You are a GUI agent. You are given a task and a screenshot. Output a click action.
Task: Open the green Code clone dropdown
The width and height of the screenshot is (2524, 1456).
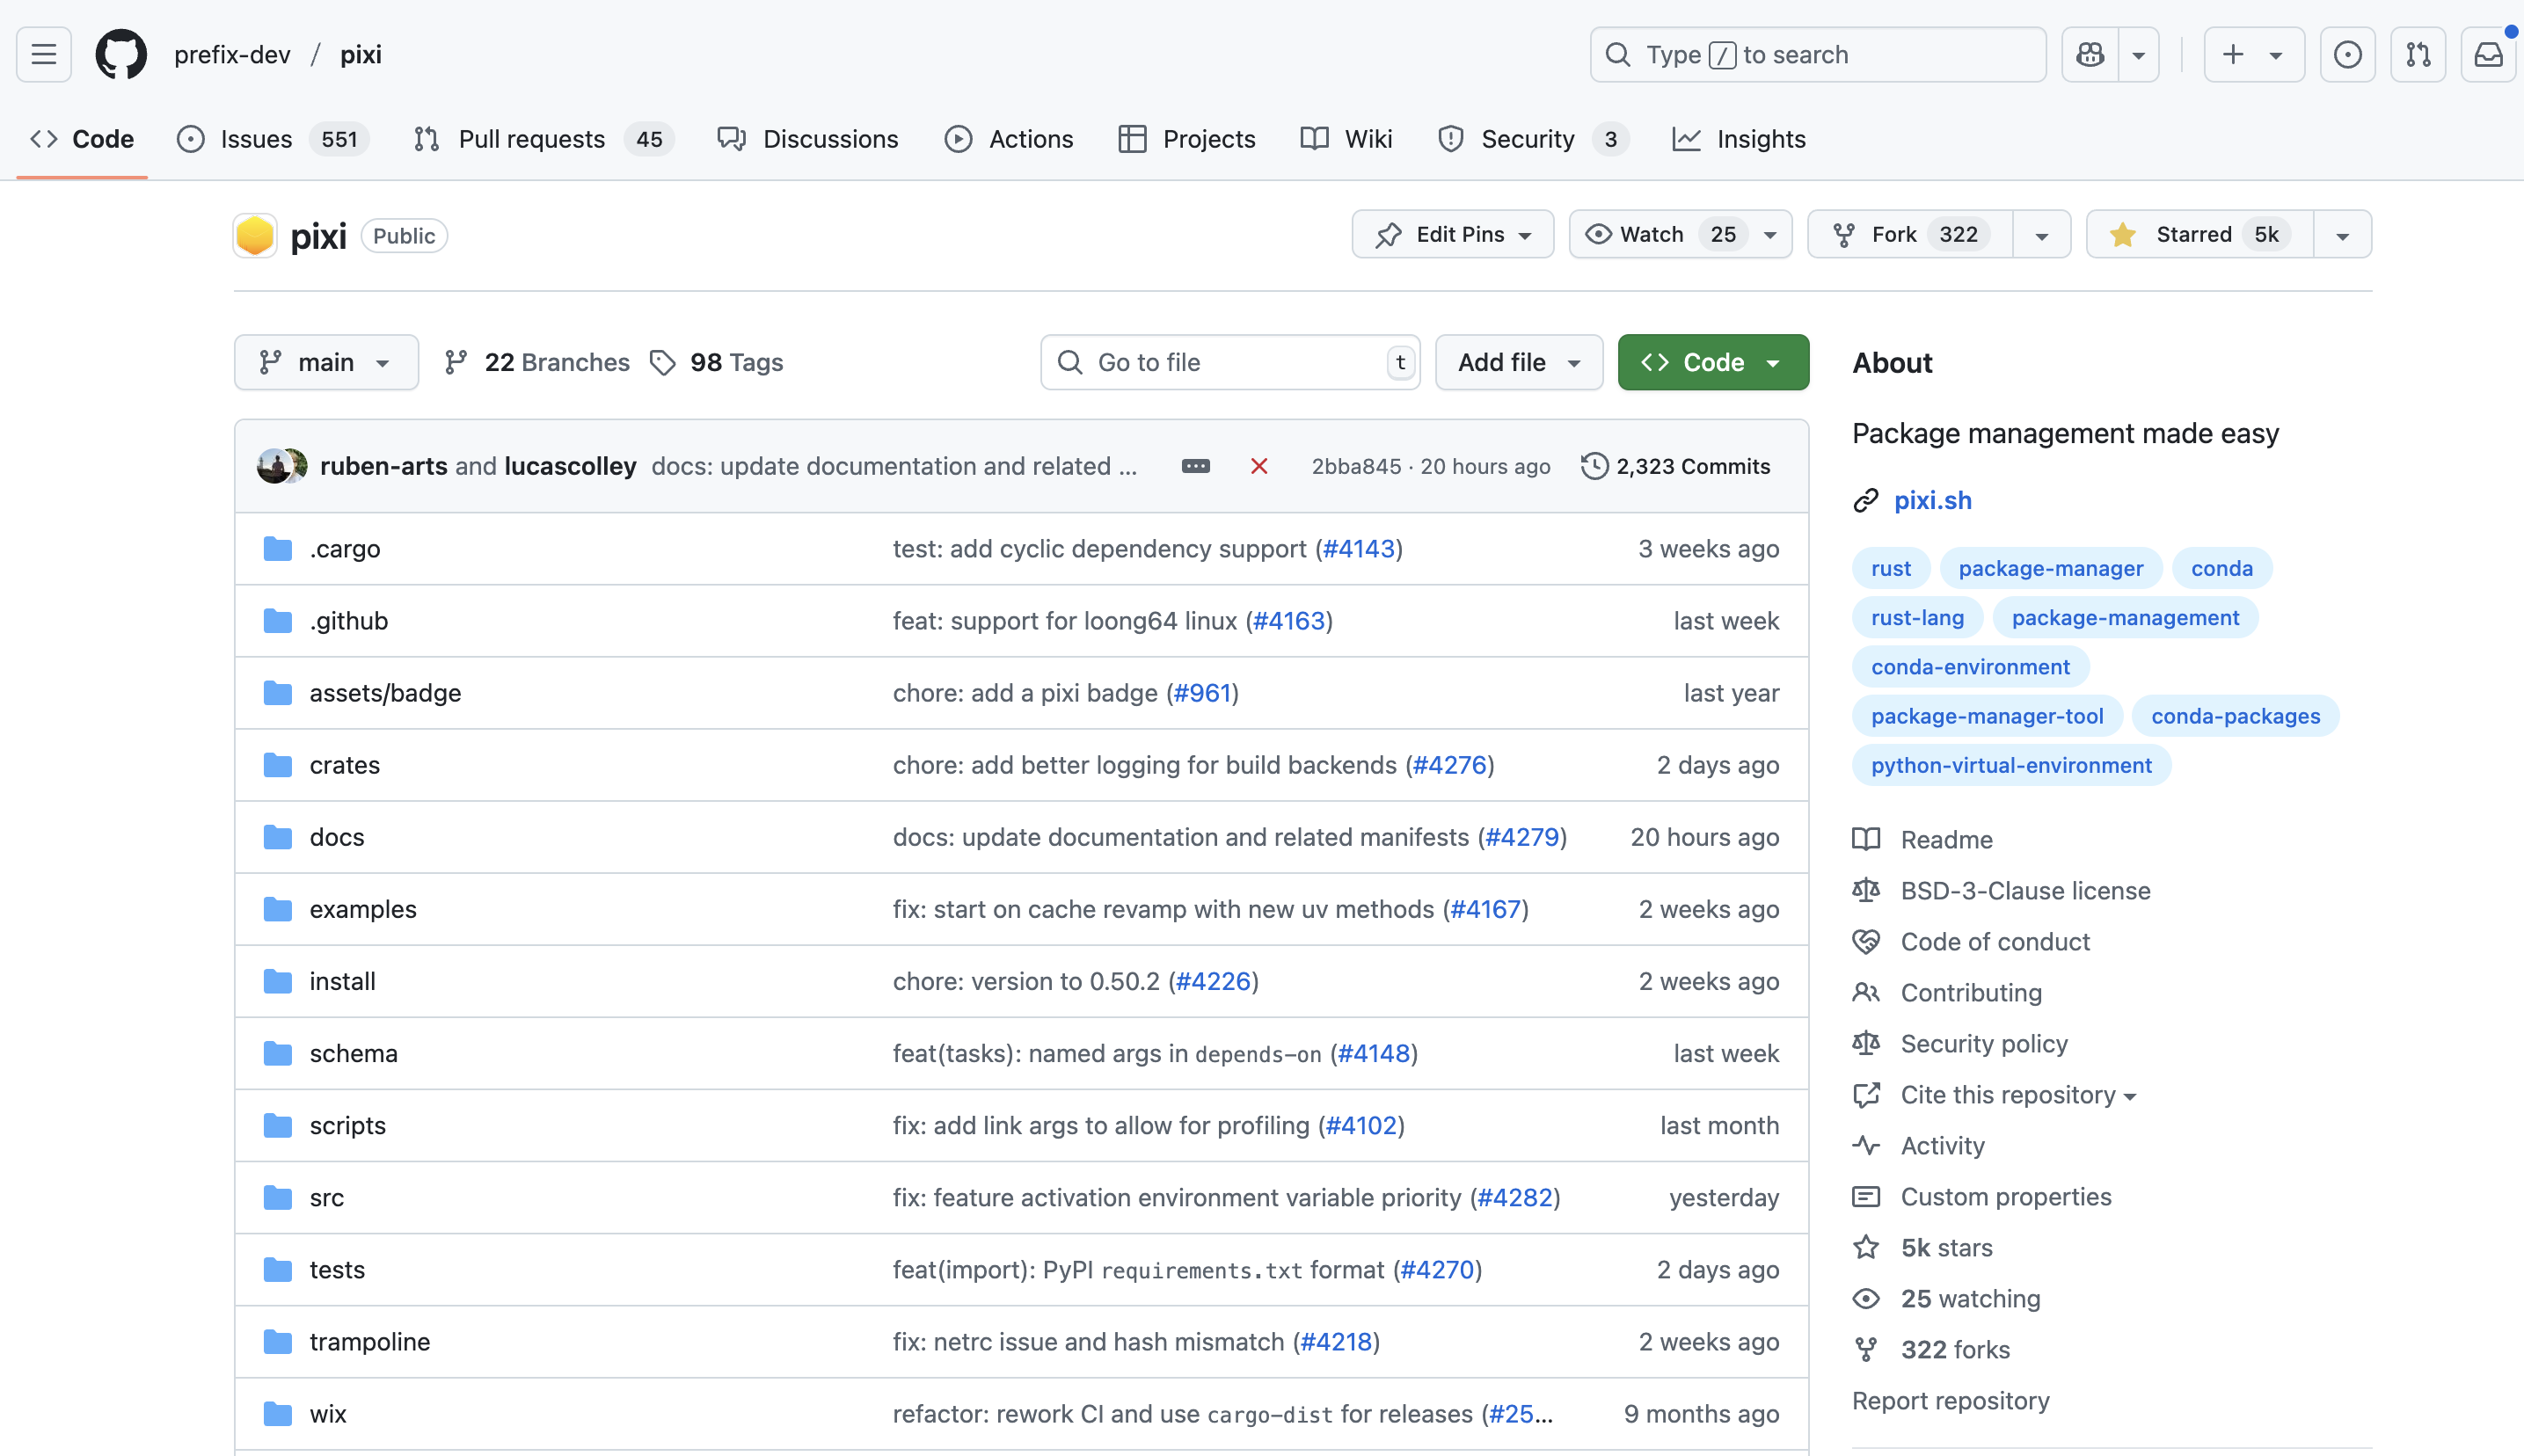click(1713, 362)
